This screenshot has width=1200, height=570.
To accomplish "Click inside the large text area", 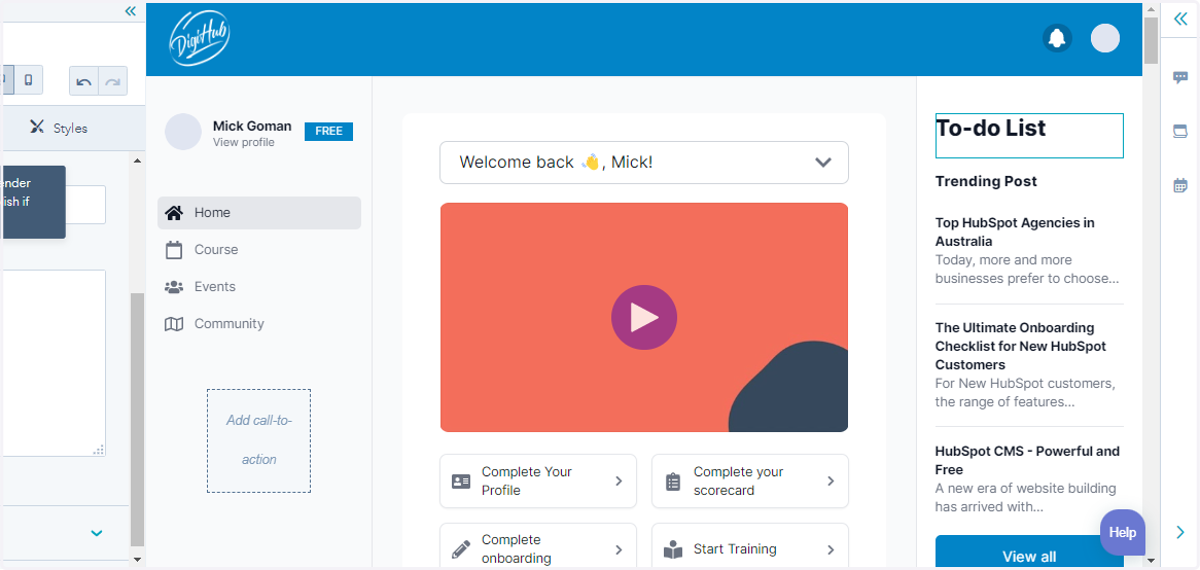I will click(x=54, y=363).
